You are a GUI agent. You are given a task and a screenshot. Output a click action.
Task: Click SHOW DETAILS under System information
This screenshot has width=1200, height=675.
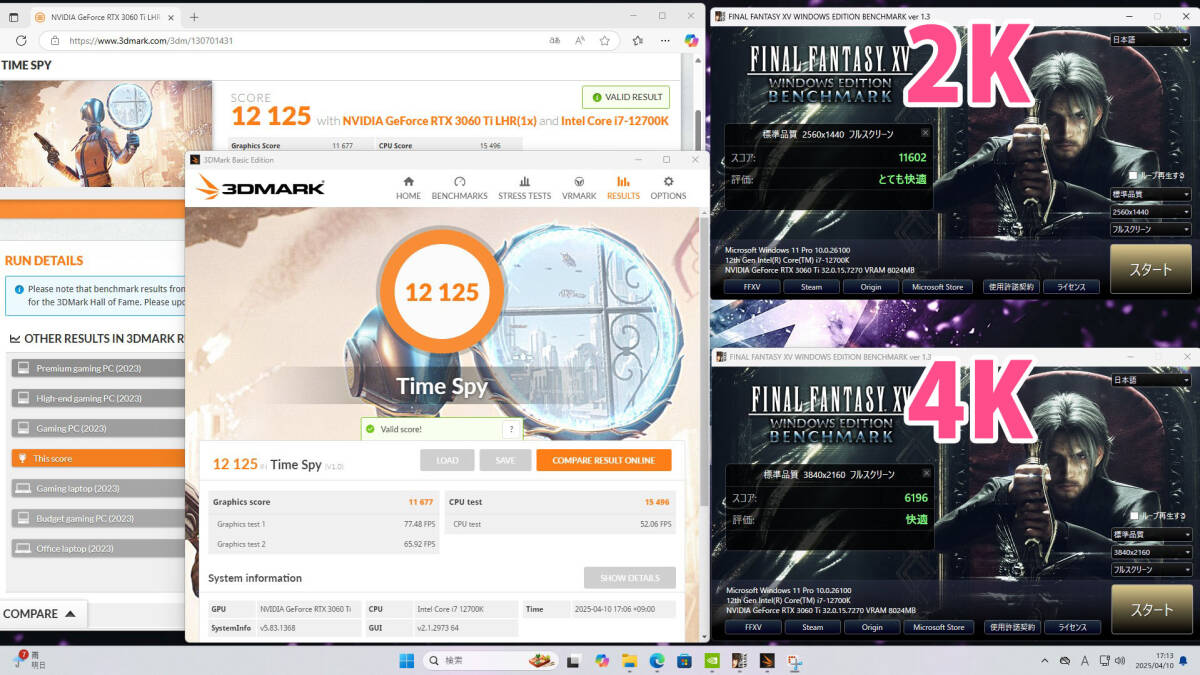pos(629,578)
